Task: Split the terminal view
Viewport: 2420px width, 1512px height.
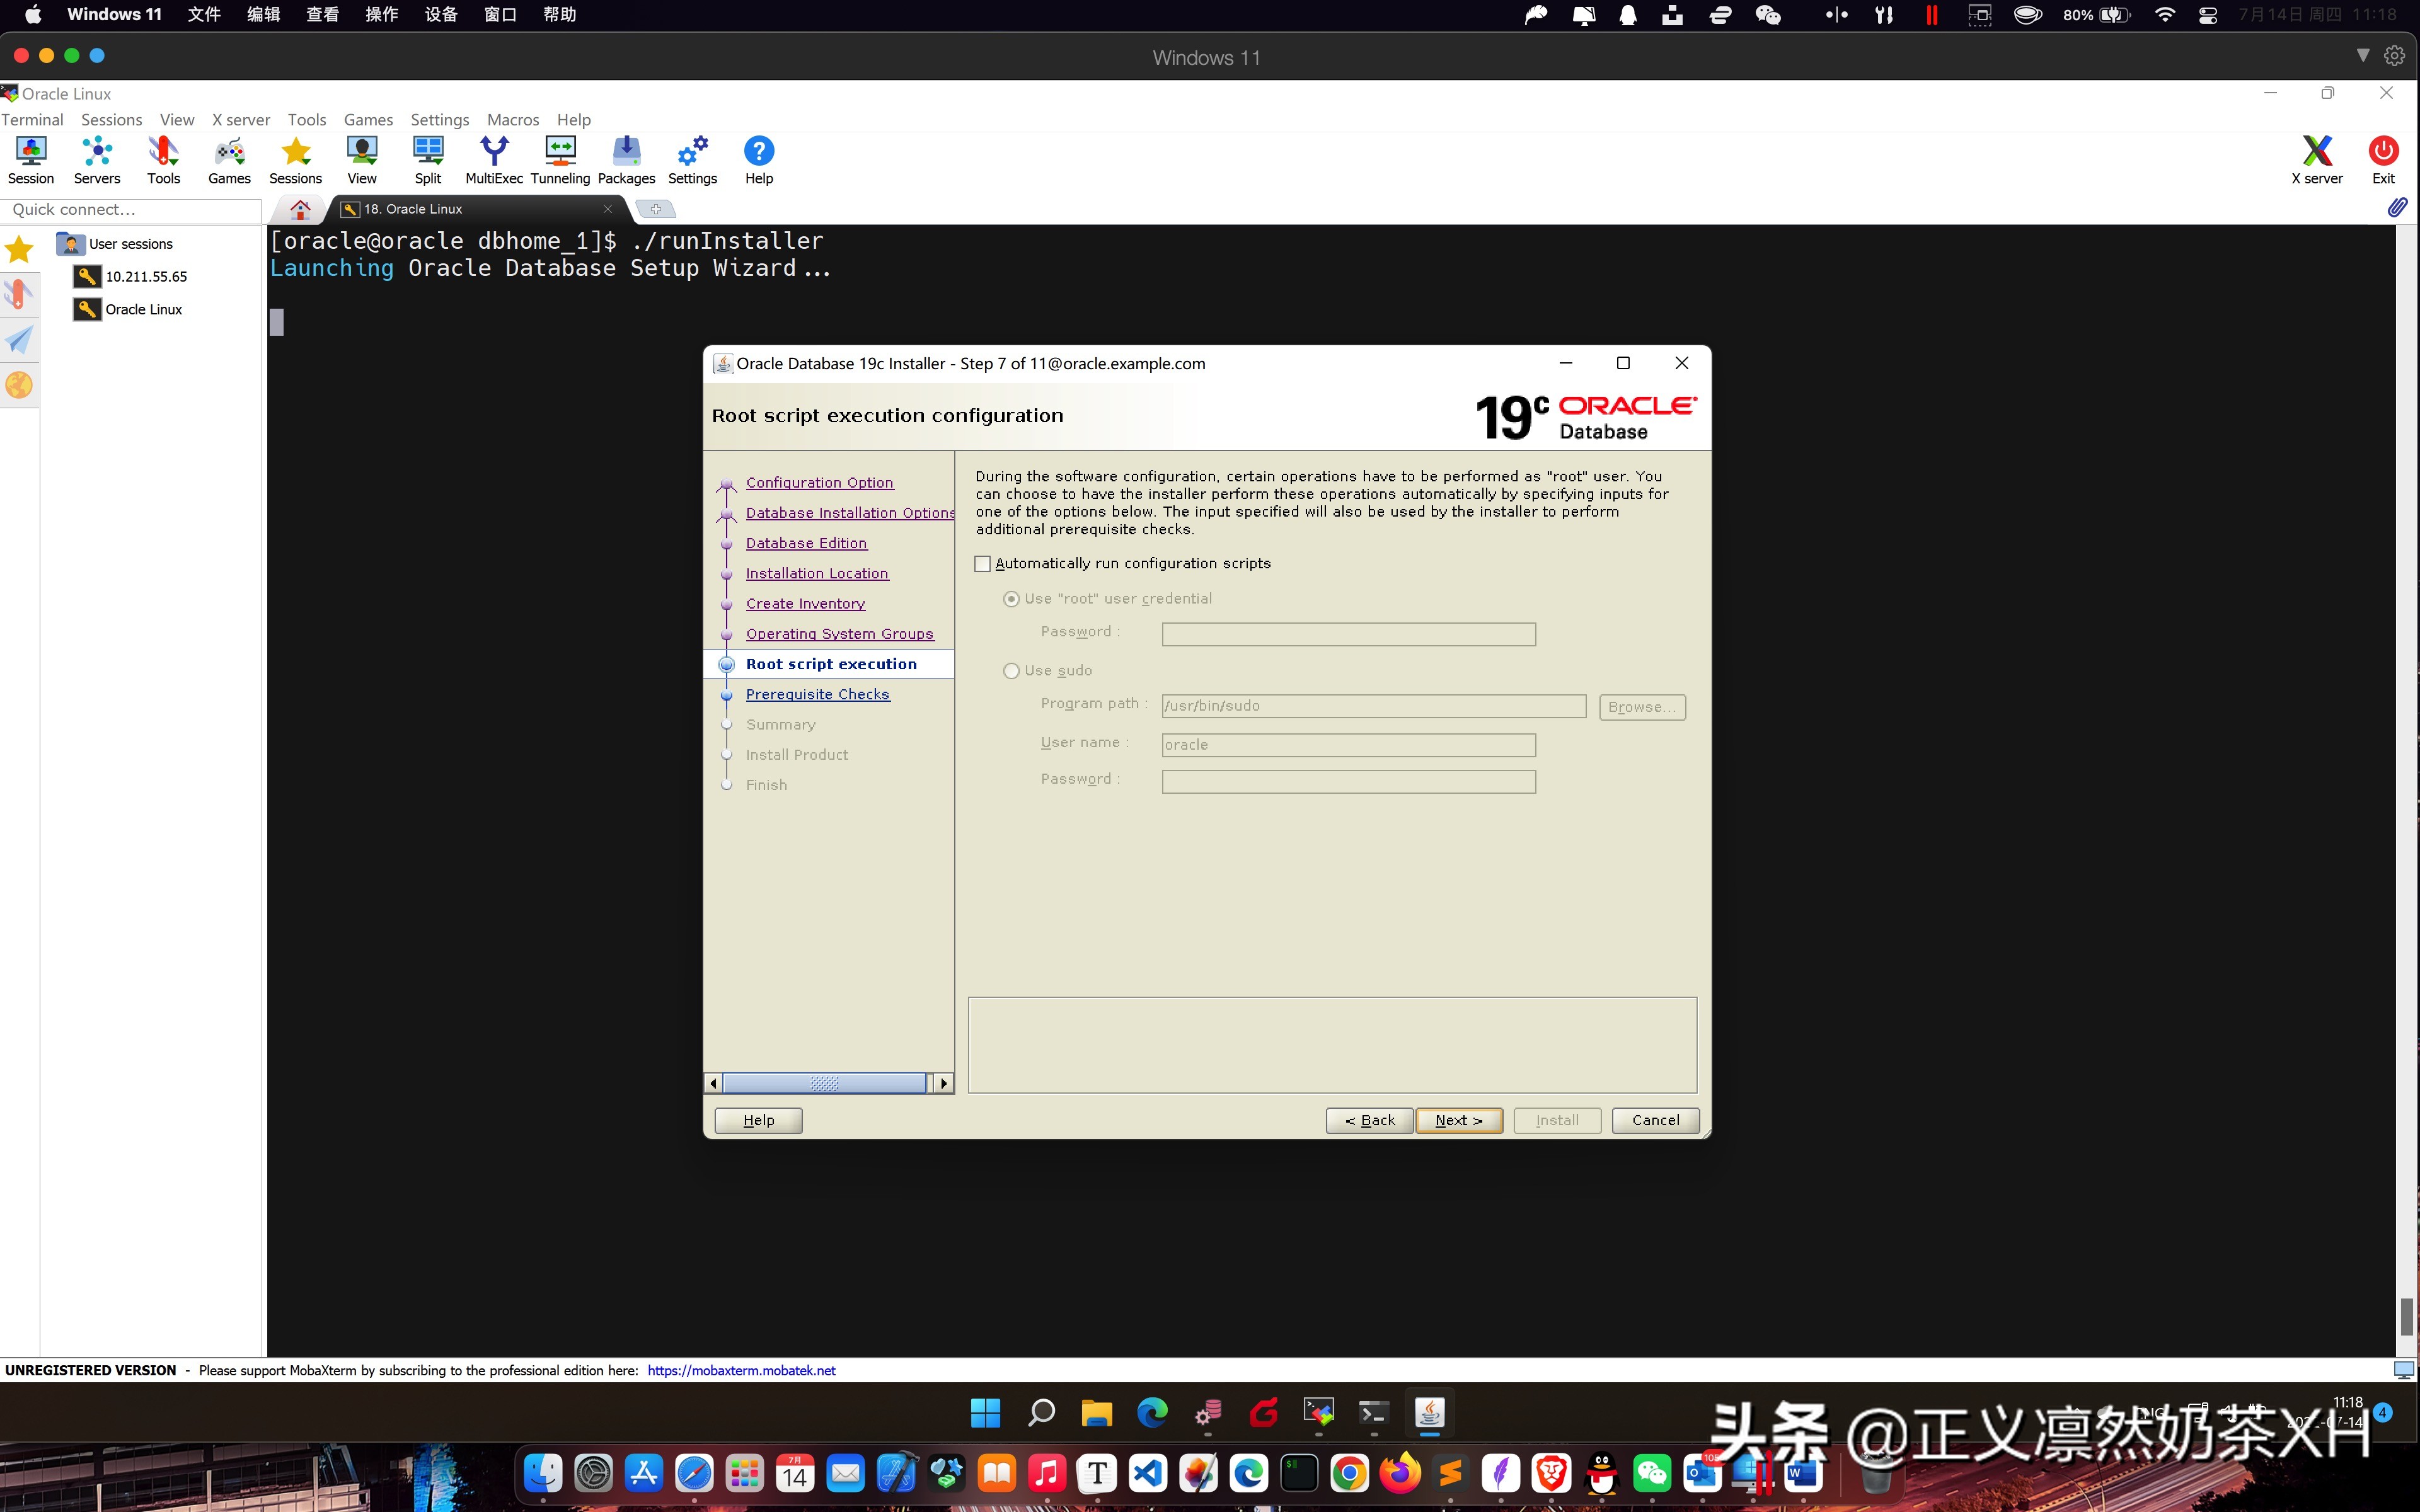Action: tap(428, 160)
